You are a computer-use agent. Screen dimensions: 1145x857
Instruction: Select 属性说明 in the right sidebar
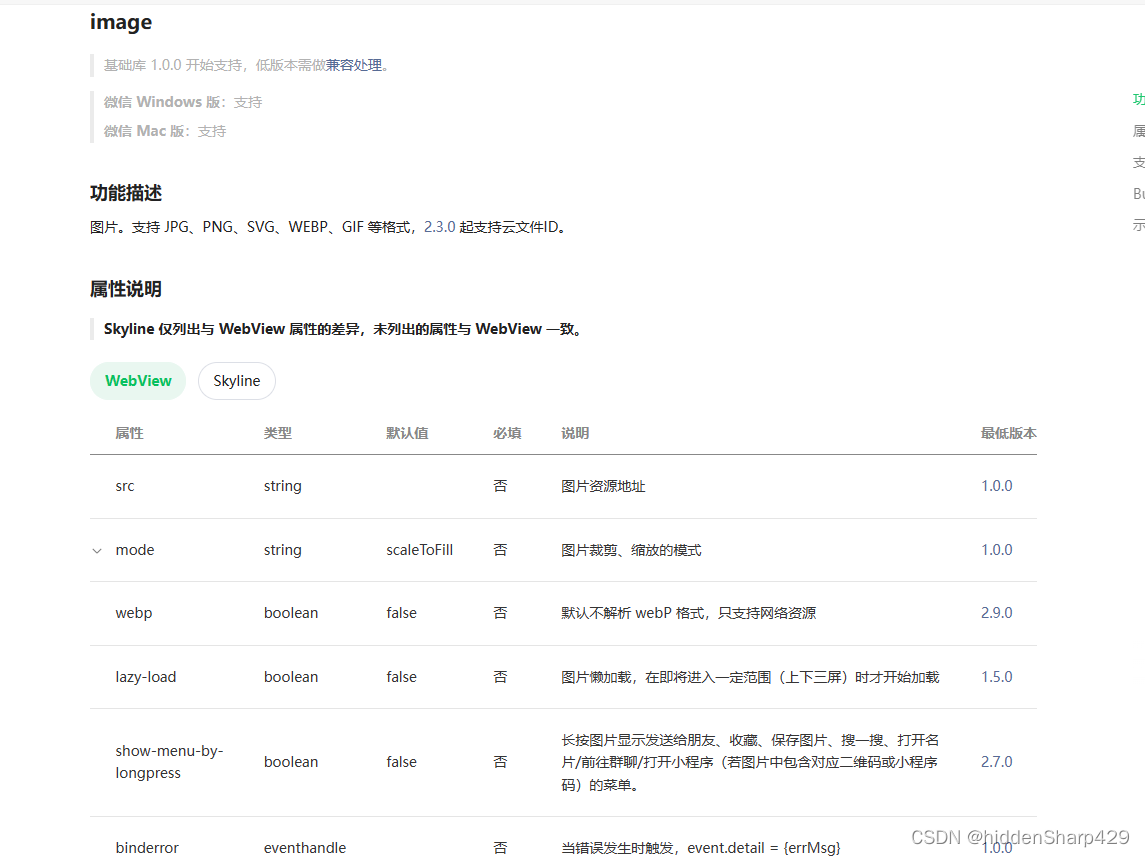pyautogui.click(x=1138, y=130)
